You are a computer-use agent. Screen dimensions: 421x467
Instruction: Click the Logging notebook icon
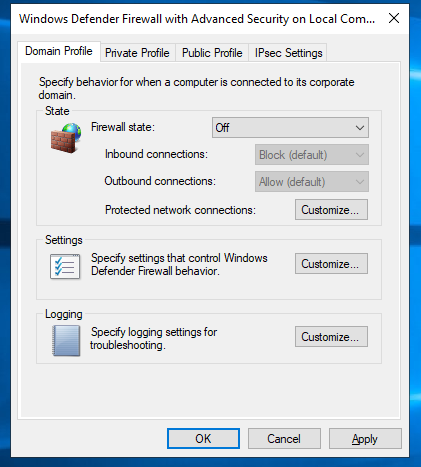point(66,341)
